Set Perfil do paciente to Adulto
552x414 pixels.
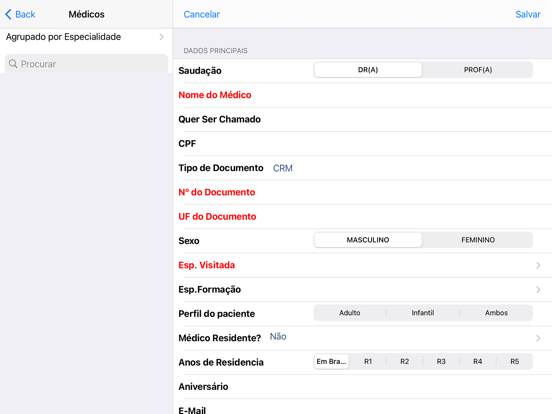pyautogui.click(x=350, y=313)
